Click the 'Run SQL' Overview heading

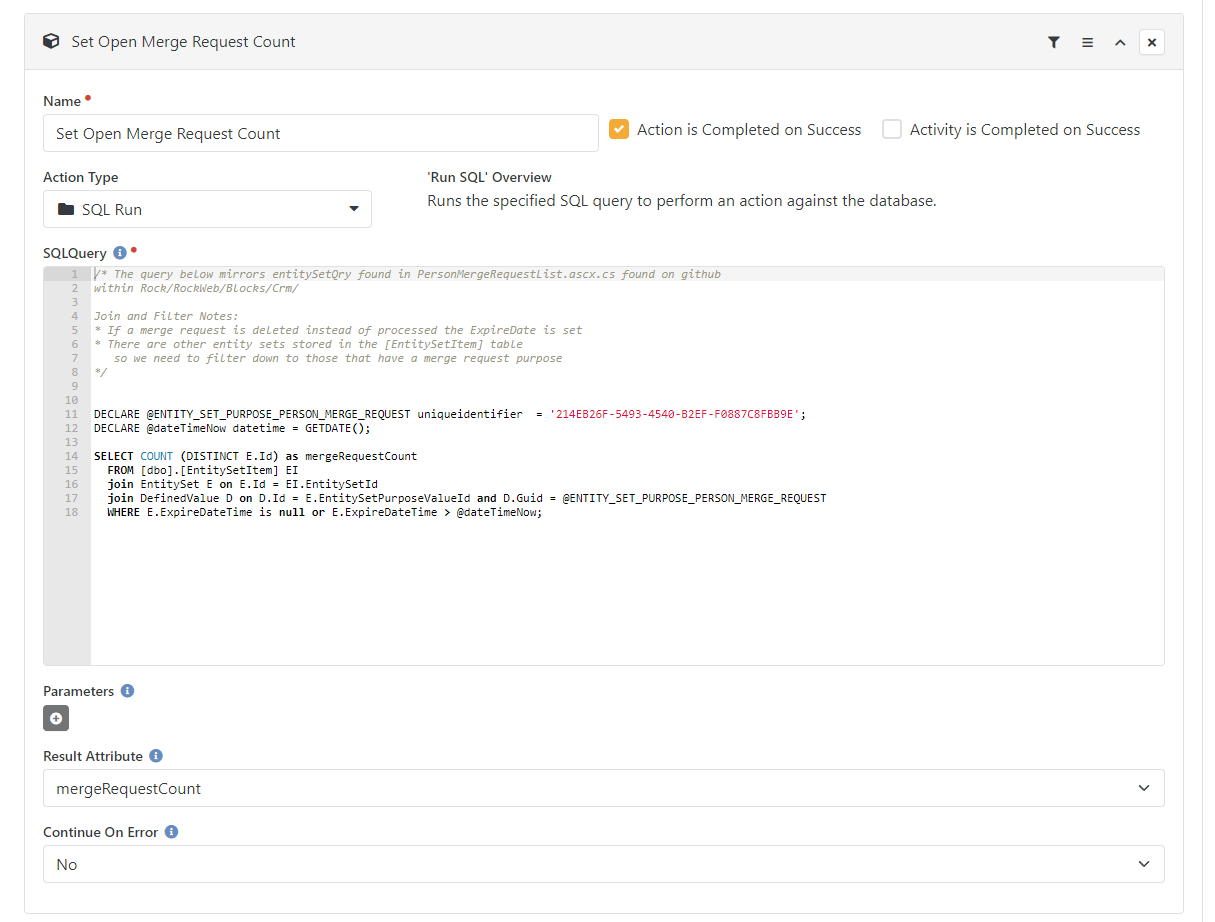[489, 177]
